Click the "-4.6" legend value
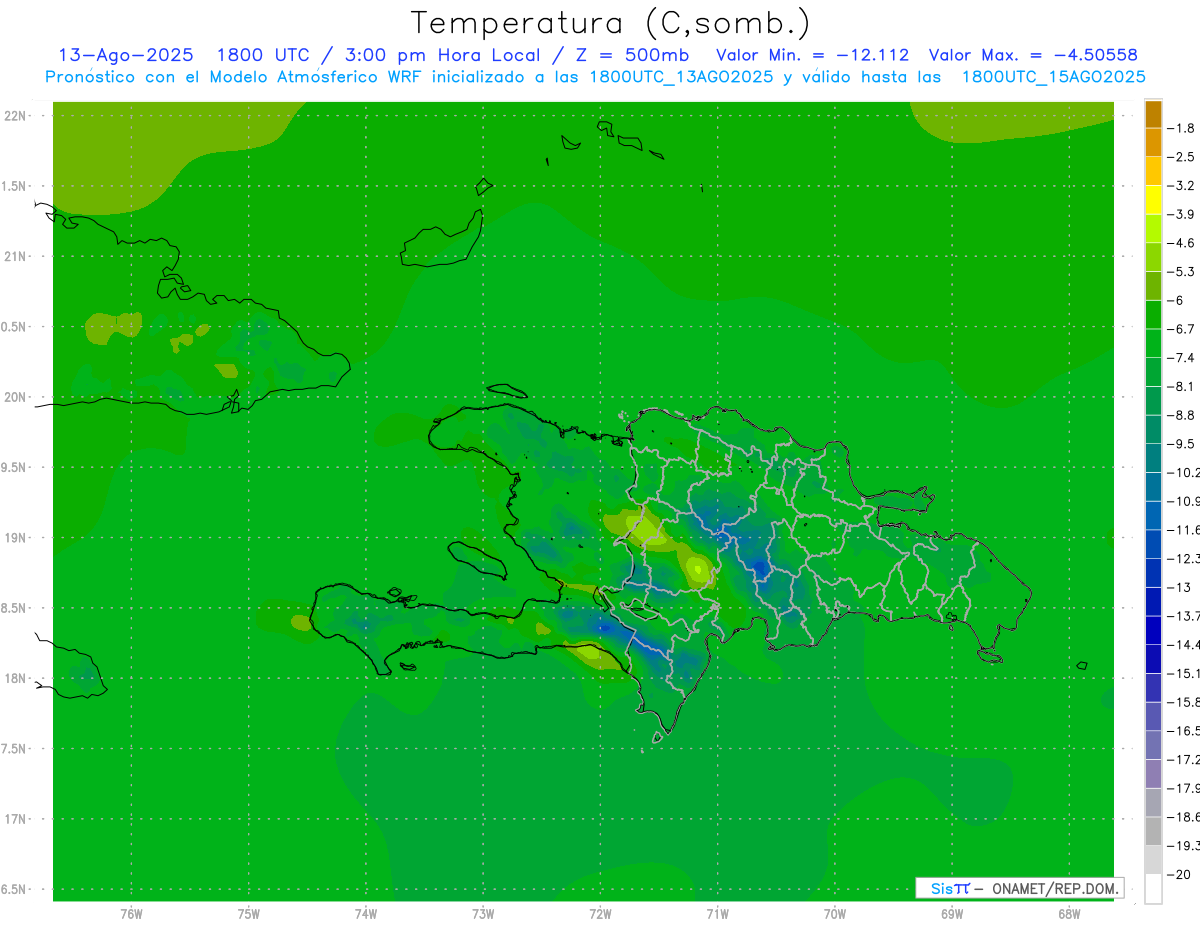1200x927 pixels. click(x=1182, y=243)
